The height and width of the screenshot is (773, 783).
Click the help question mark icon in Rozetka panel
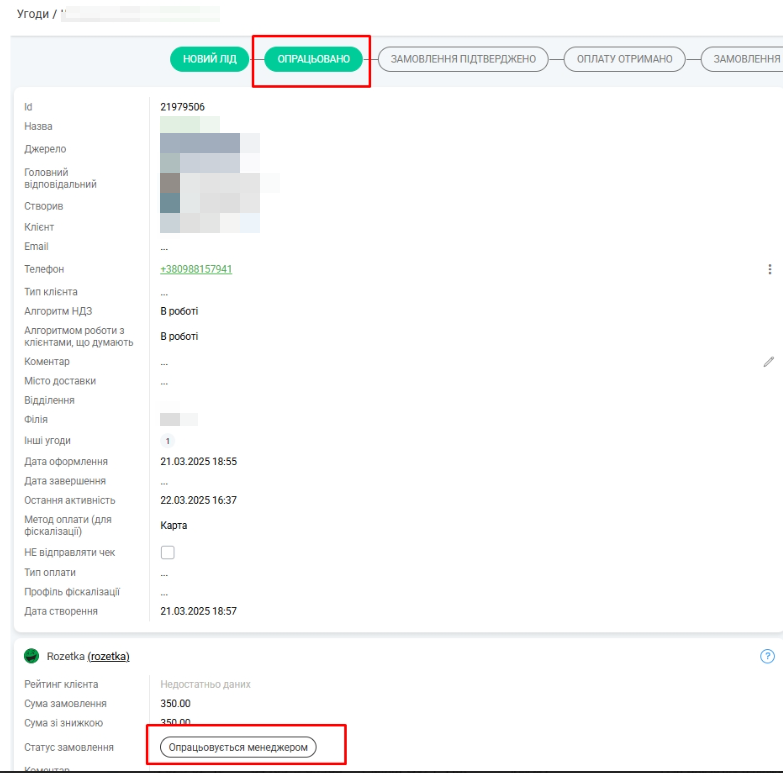pos(767,657)
